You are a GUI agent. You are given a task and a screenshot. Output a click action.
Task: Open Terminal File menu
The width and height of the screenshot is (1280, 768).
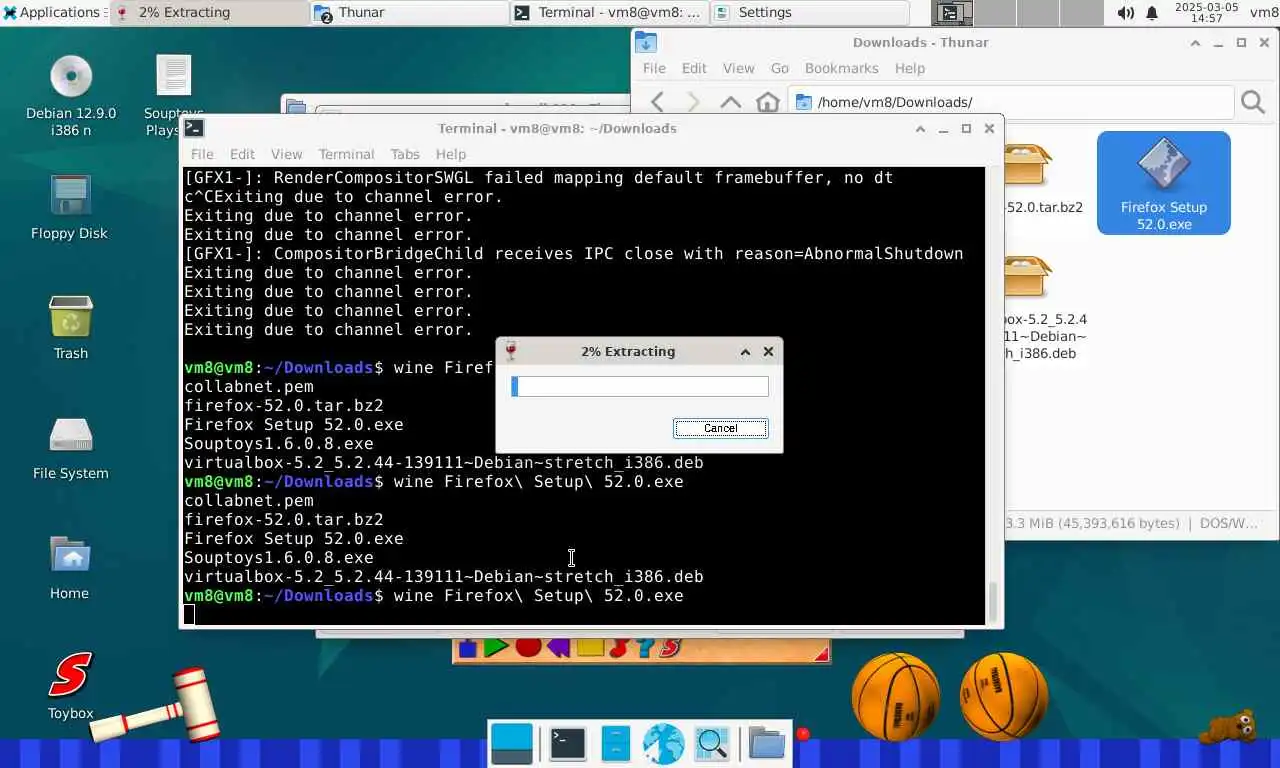coord(202,154)
